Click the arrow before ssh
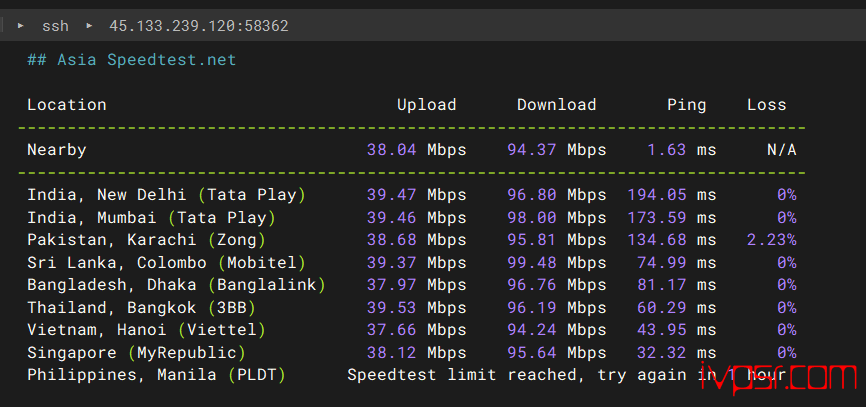This screenshot has width=866, height=407. coord(20,25)
